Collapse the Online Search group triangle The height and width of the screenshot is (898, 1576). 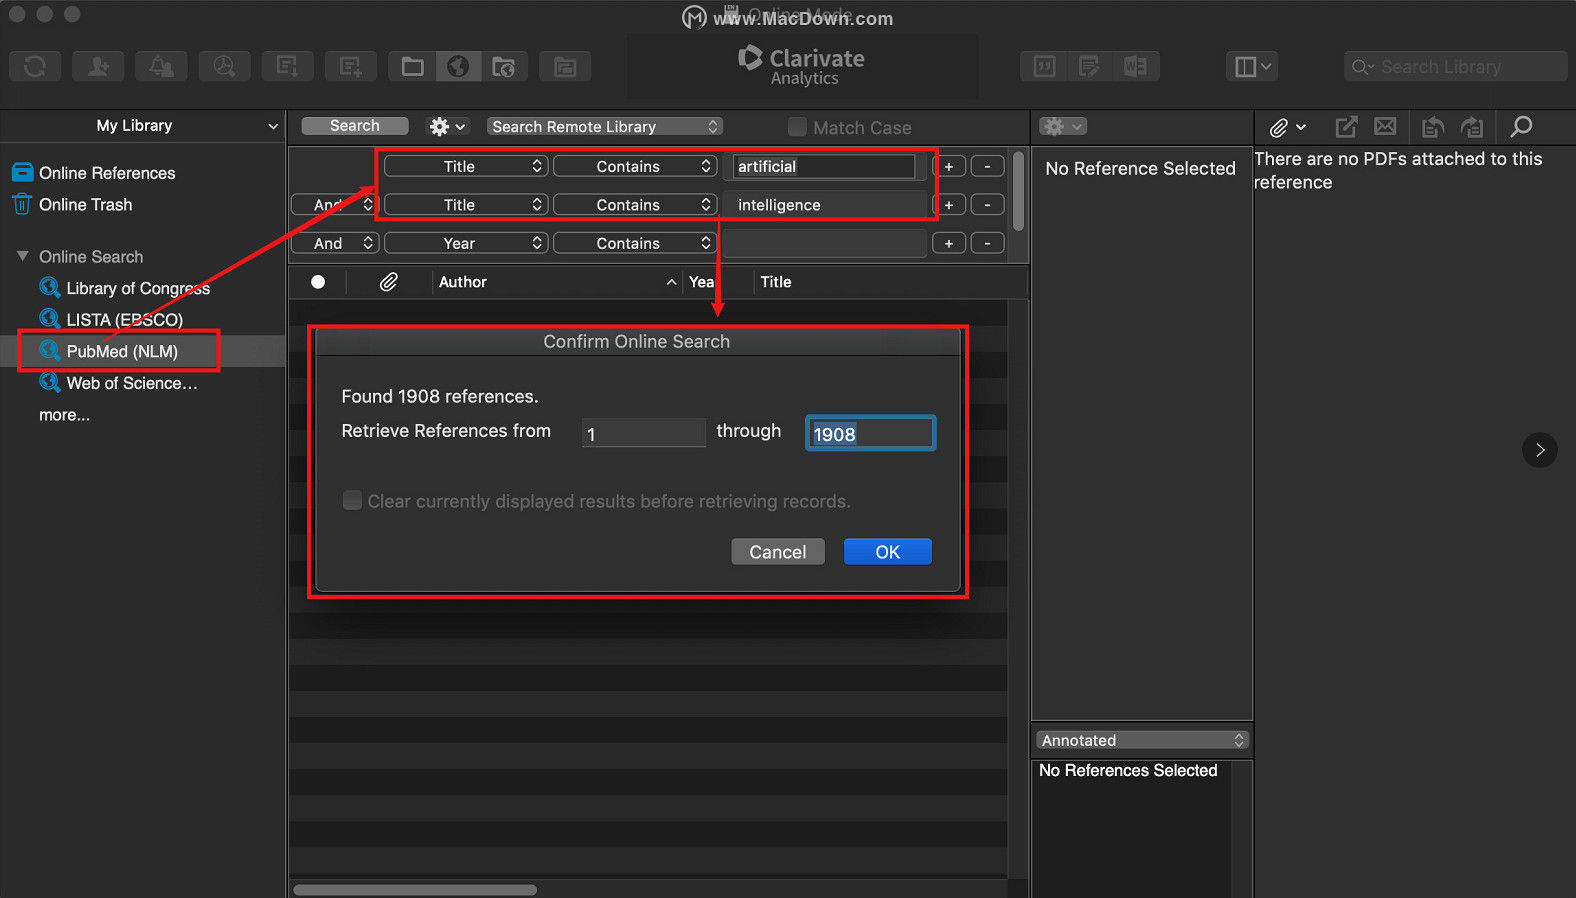pos(22,256)
